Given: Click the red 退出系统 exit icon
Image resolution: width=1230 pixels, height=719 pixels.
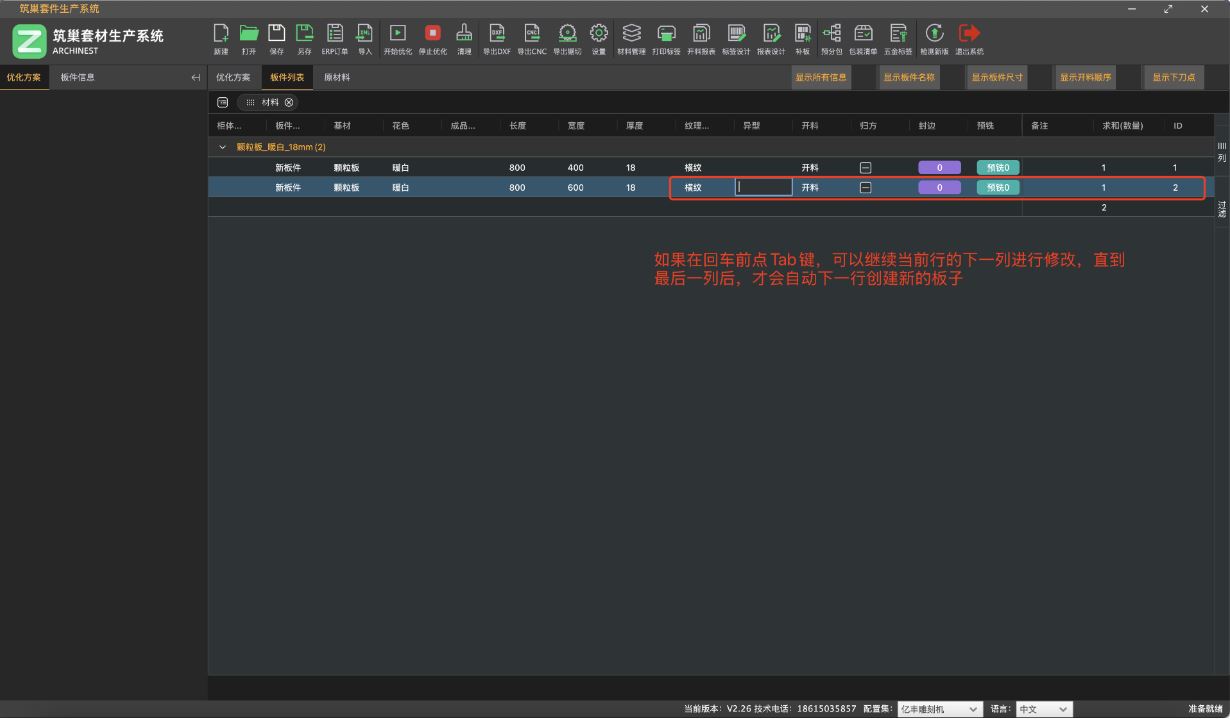Looking at the screenshot, I should [x=968, y=35].
